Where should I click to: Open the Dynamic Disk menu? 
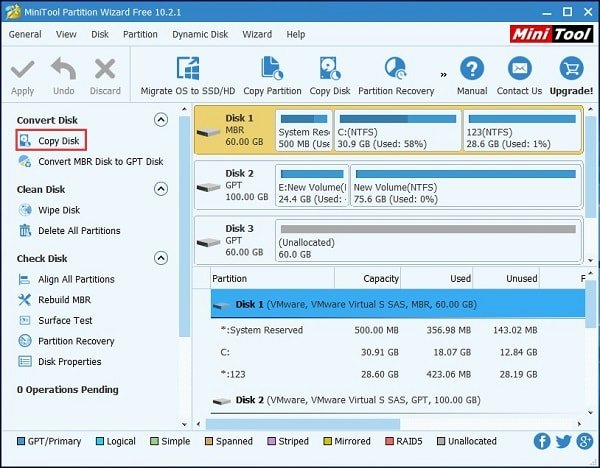pos(200,34)
